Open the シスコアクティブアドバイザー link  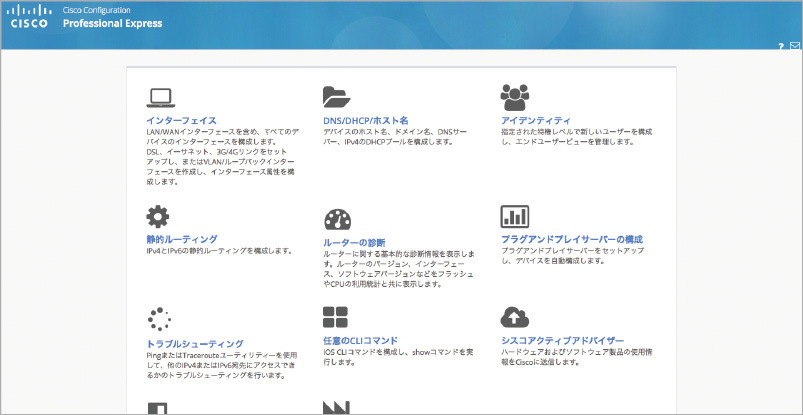562,341
